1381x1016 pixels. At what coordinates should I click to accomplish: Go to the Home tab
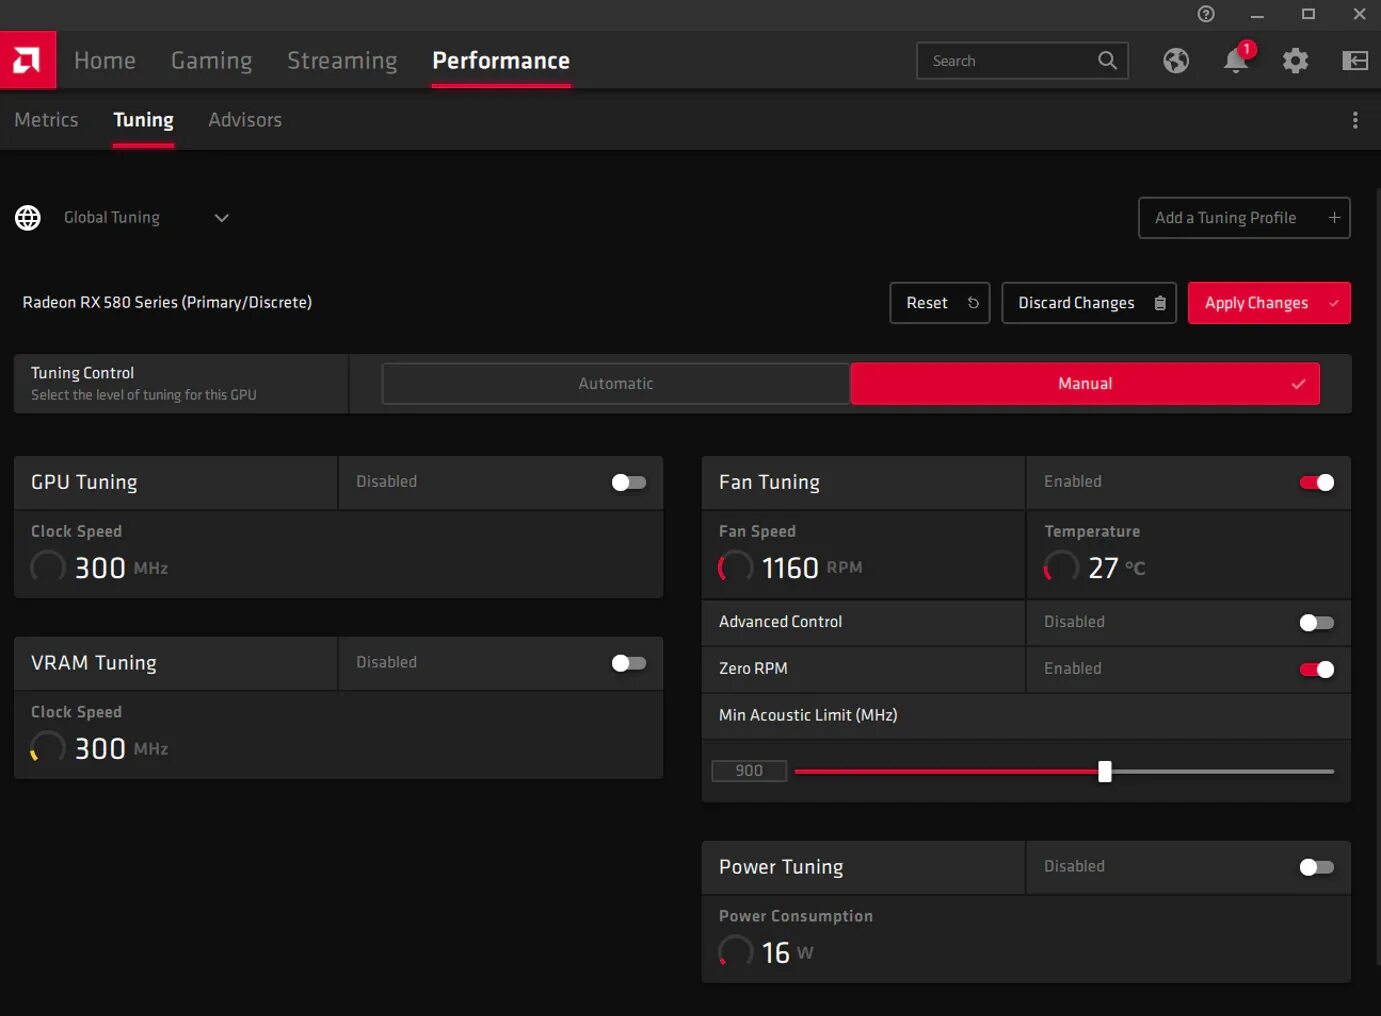coord(105,61)
